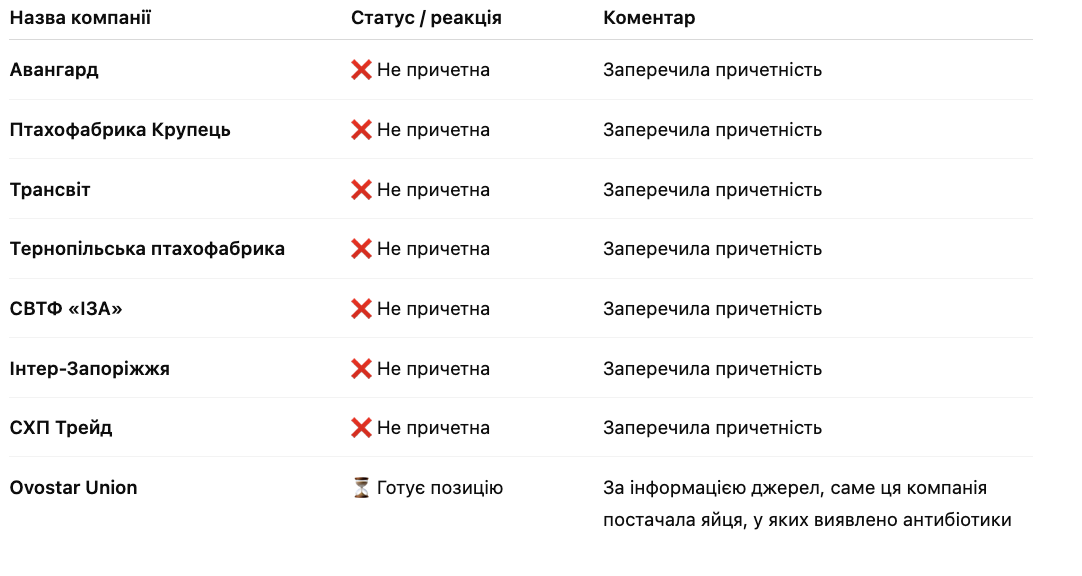The width and height of the screenshot is (1082, 576).
Task: Click the red cross in Птахофабрика Крупець row
Action: pyautogui.click(x=361, y=130)
